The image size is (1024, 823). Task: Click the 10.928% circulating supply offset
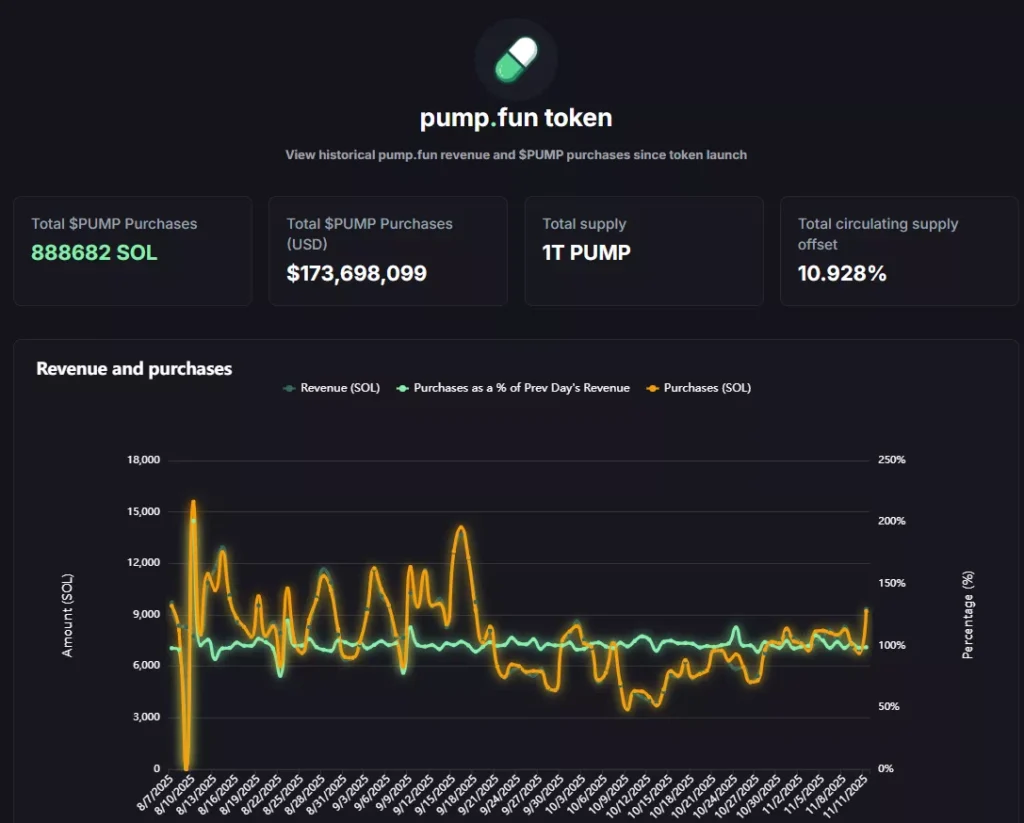[842, 273]
